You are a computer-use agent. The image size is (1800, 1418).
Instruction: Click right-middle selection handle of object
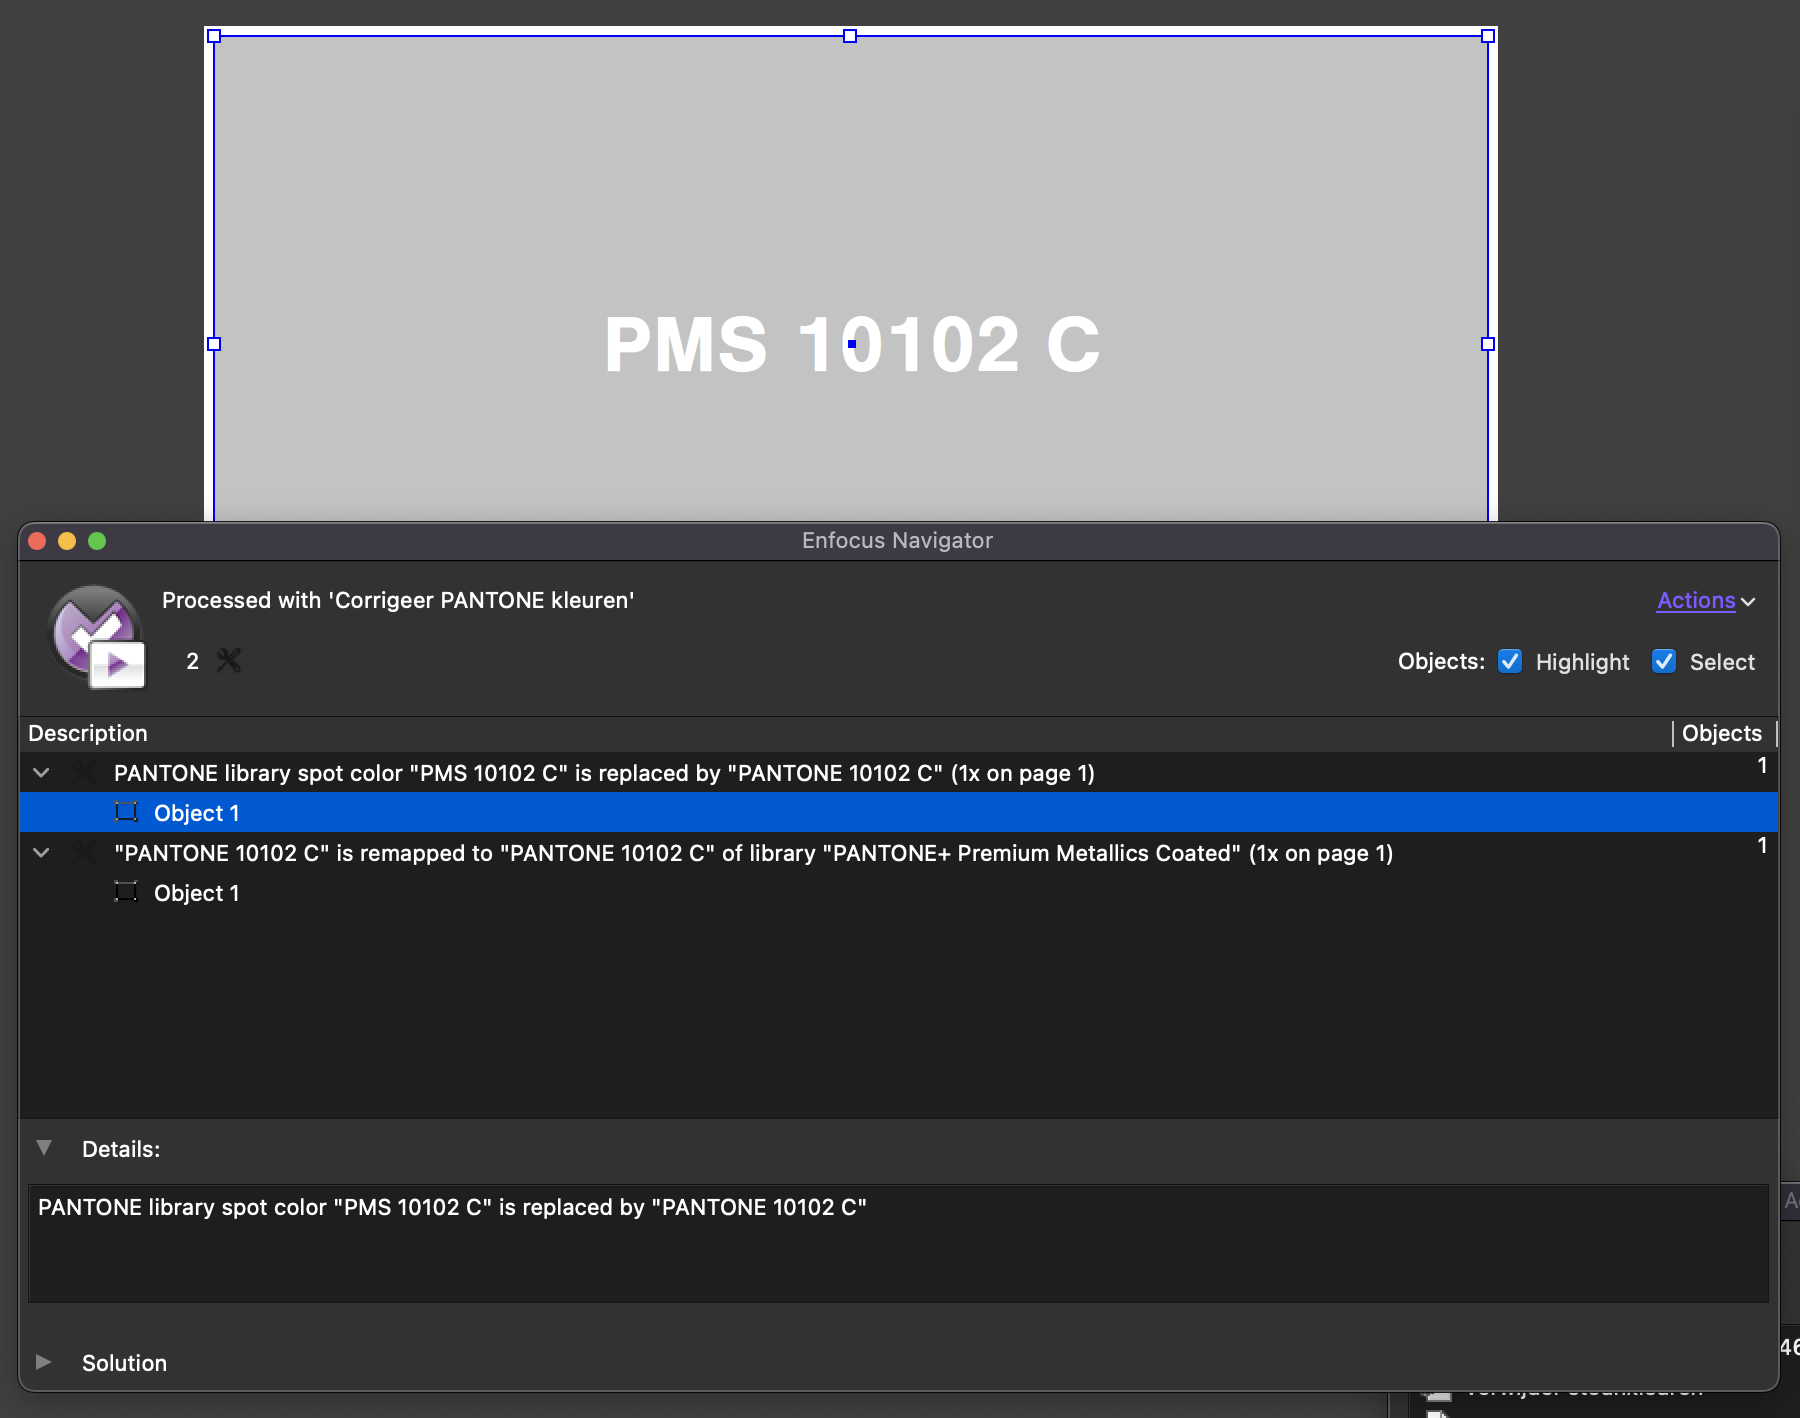(x=1488, y=344)
